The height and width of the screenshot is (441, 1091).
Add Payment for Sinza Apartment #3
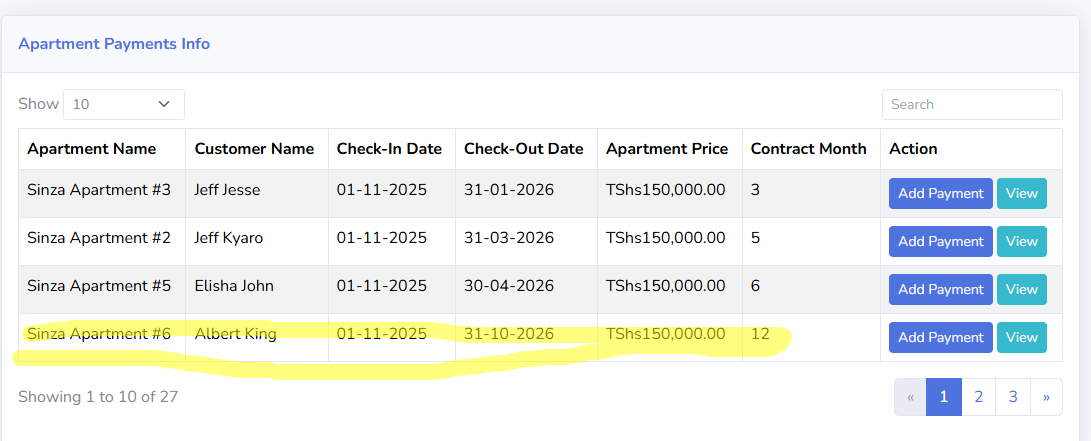tap(940, 193)
